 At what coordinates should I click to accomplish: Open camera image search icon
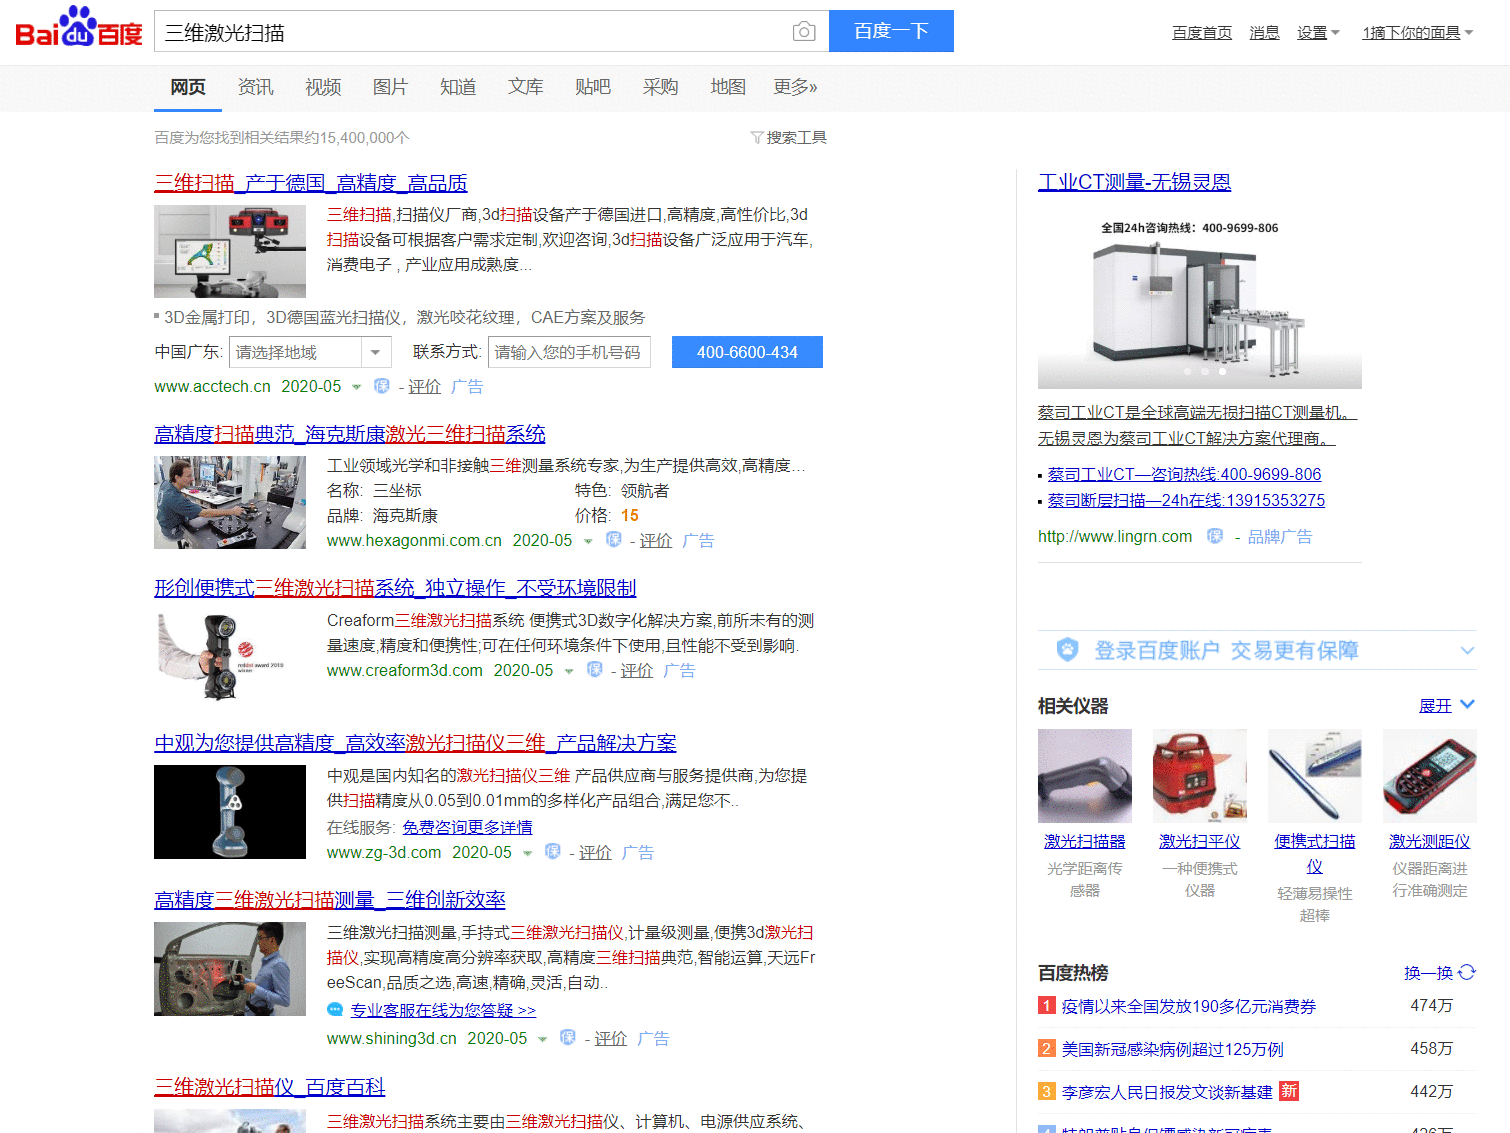click(x=804, y=32)
